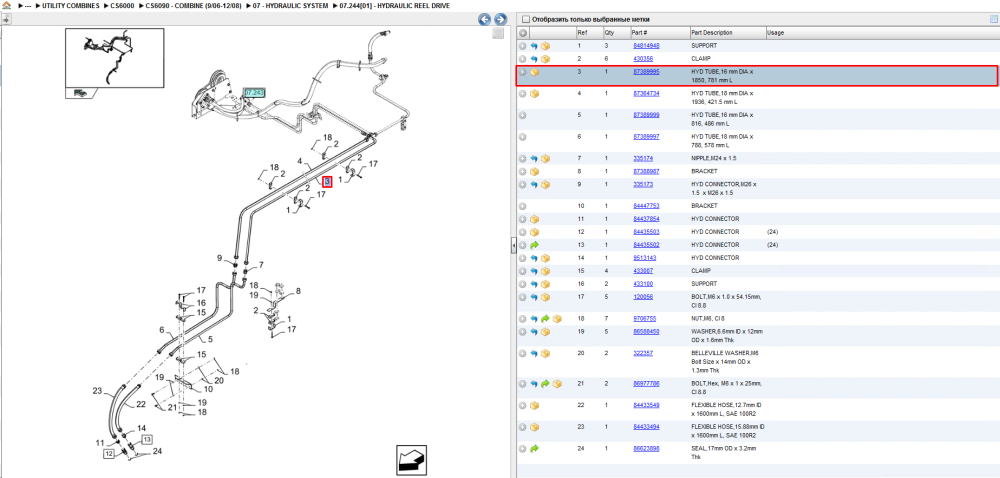Toggle 'Отобразить только выбранные метки' checkbox
Viewport: 1000px width, 478px height.
coord(526,19)
